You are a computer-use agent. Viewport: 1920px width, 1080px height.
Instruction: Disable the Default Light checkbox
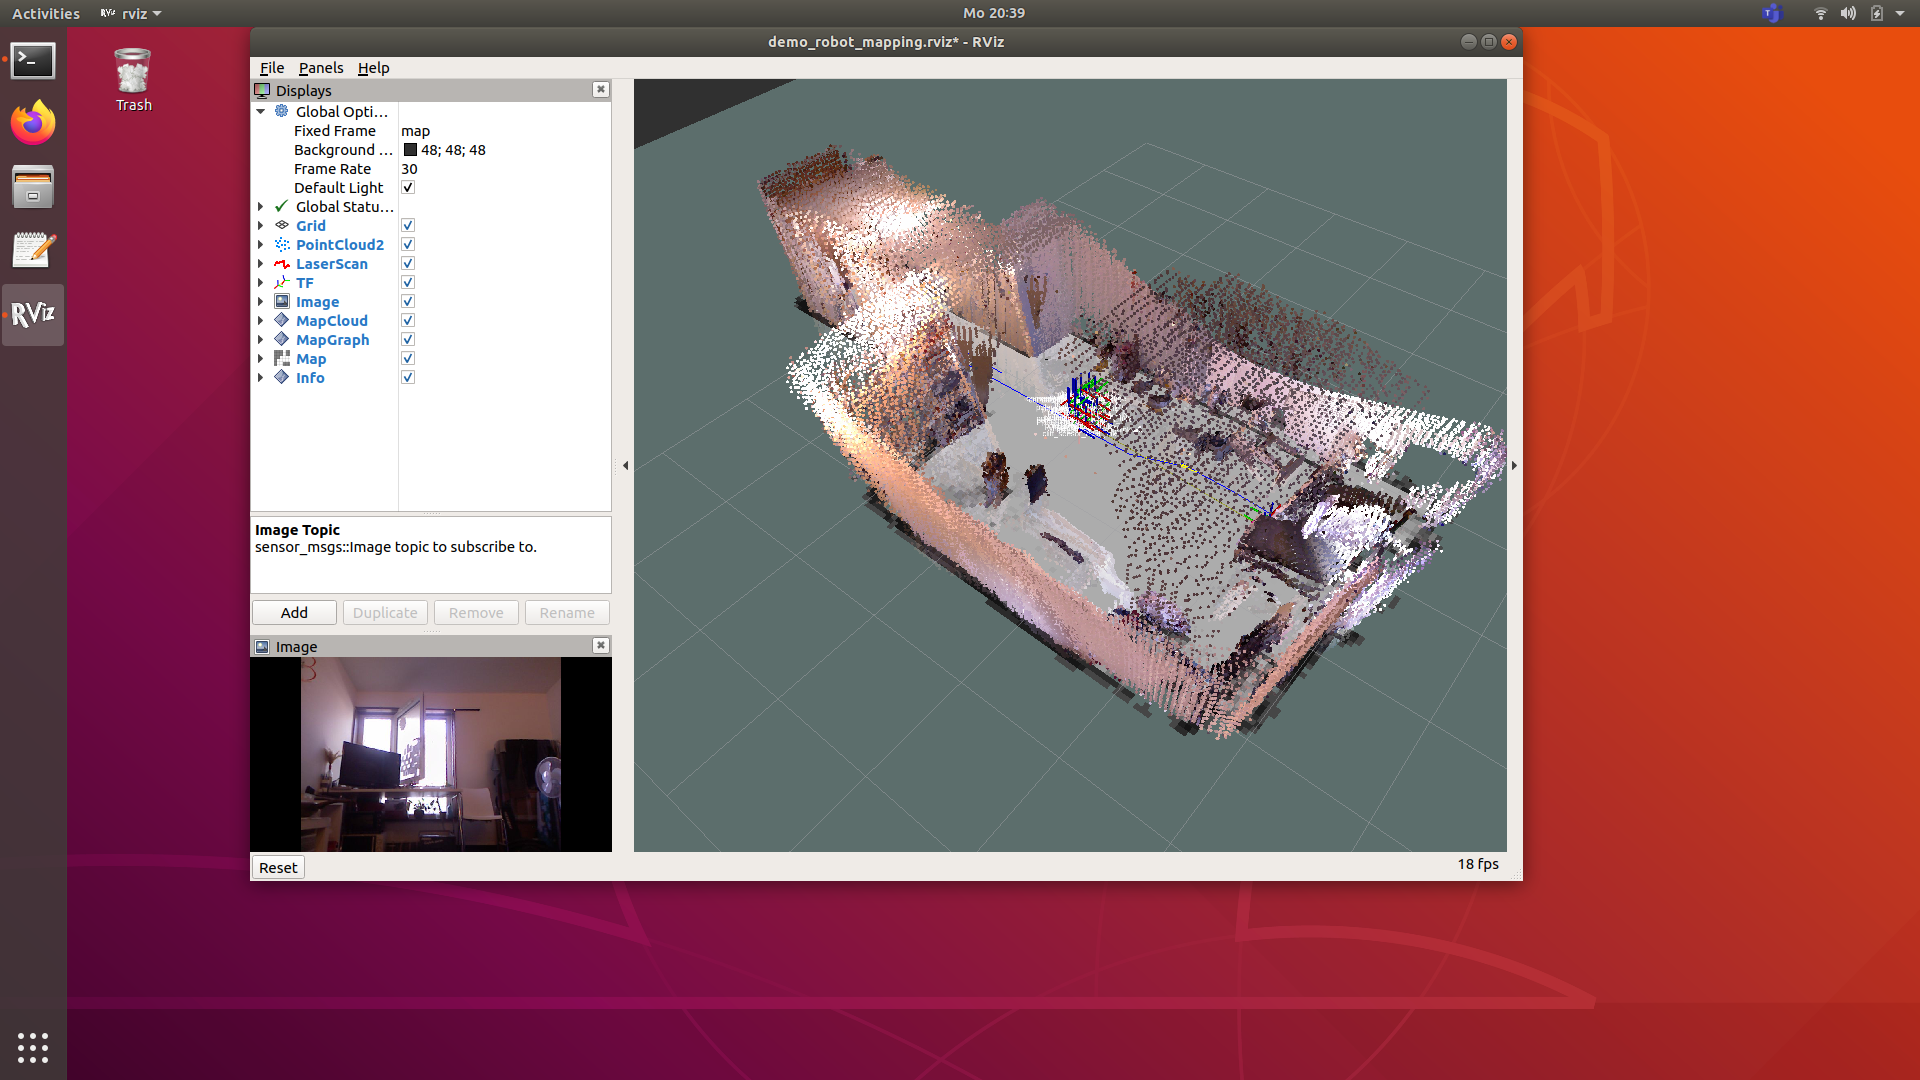tap(408, 188)
